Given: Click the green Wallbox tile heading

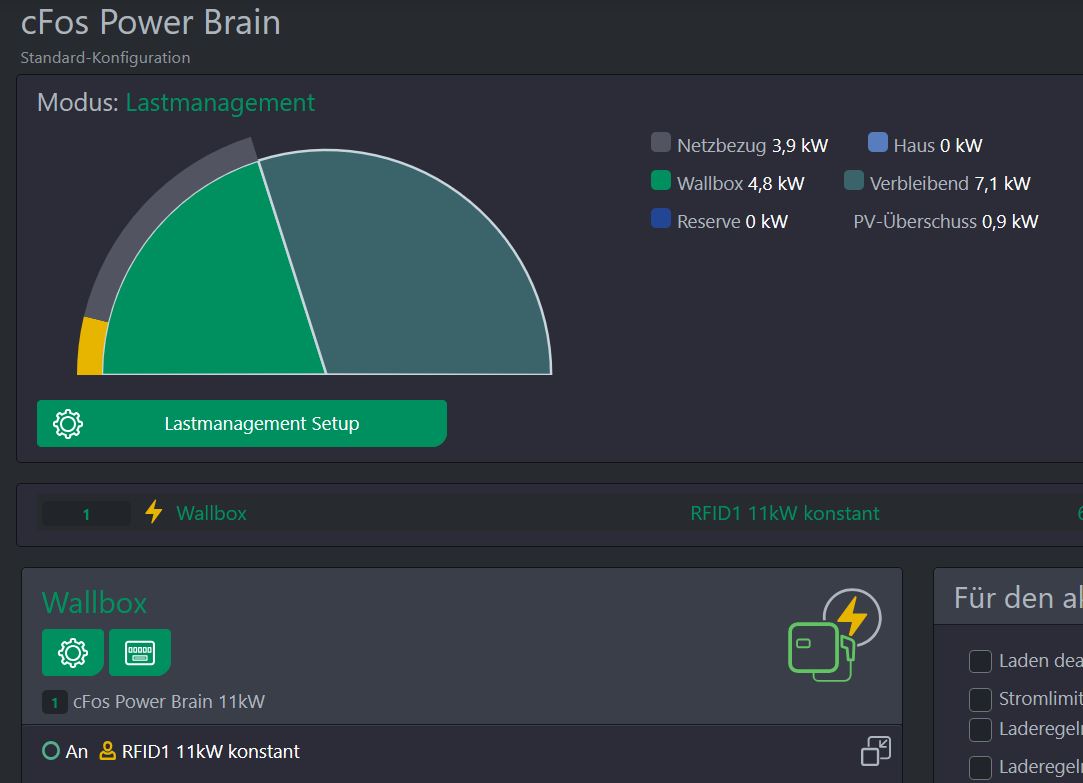Looking at the screenshot, I should [x=95, y=603].
